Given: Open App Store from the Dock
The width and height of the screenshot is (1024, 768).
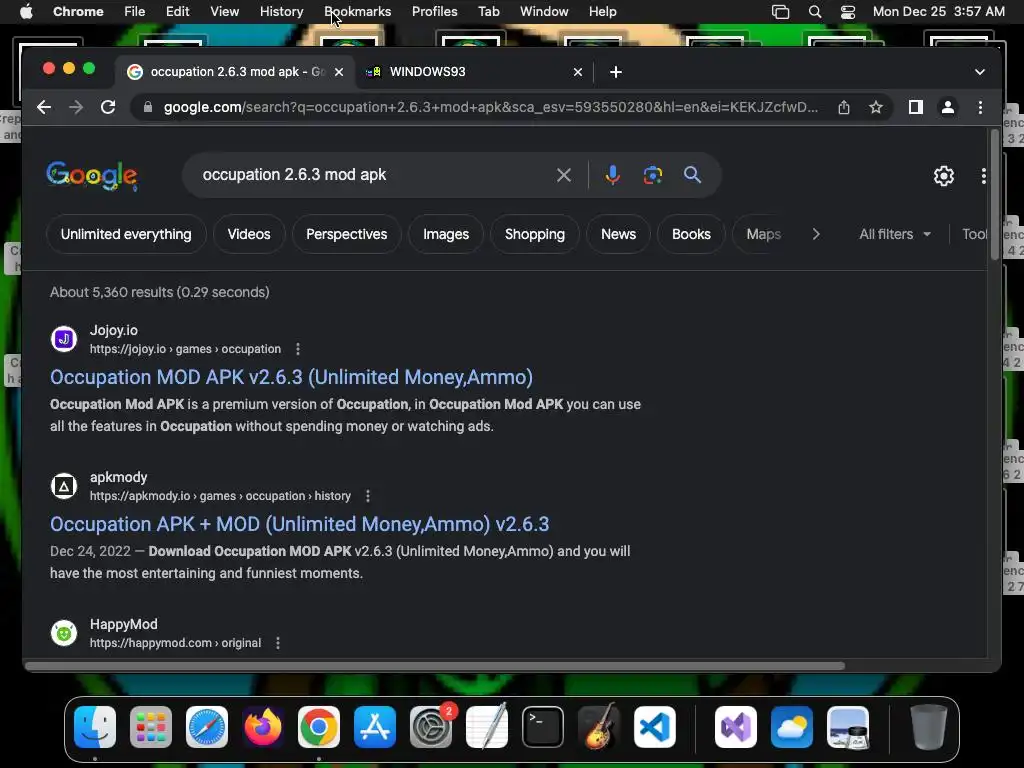Looking at the screenshot, I should coord(375,727).
